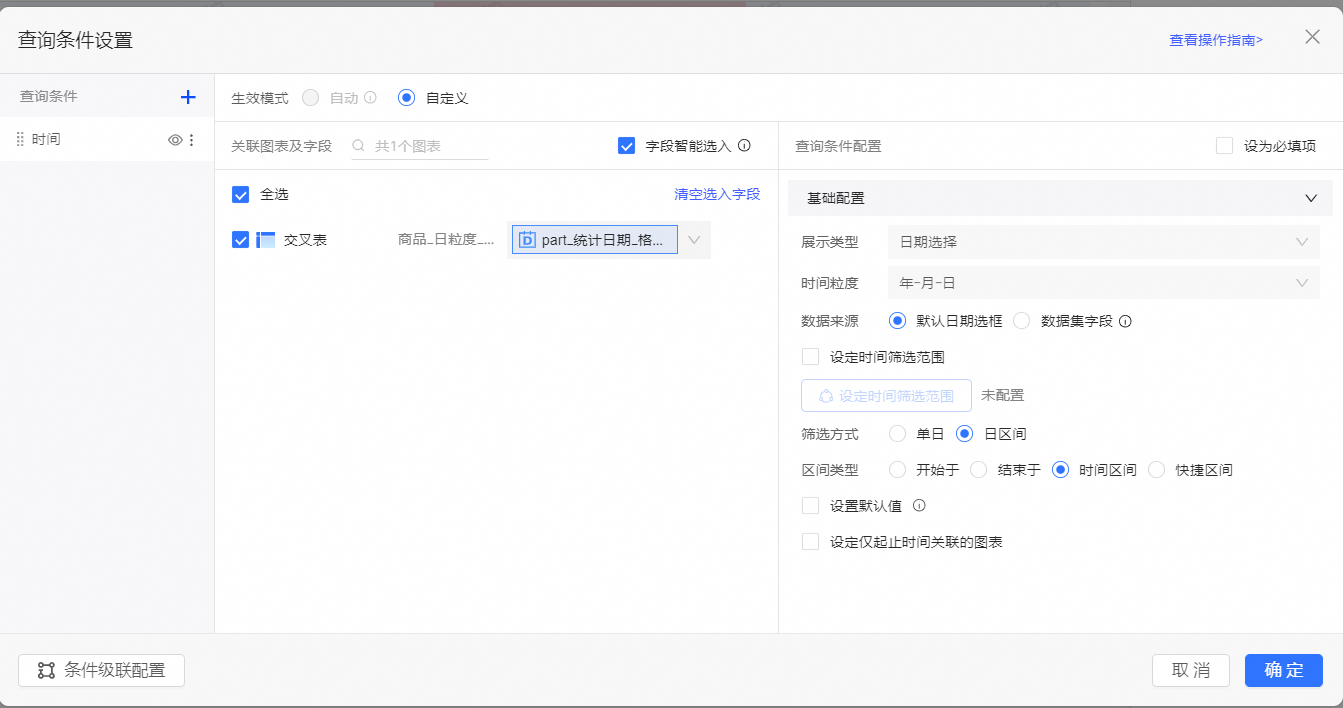The height and width of the screenshot is (708, 1343).
Task: Toggle the eye icon for 时间 condition
Action: [x=175, y=140]
